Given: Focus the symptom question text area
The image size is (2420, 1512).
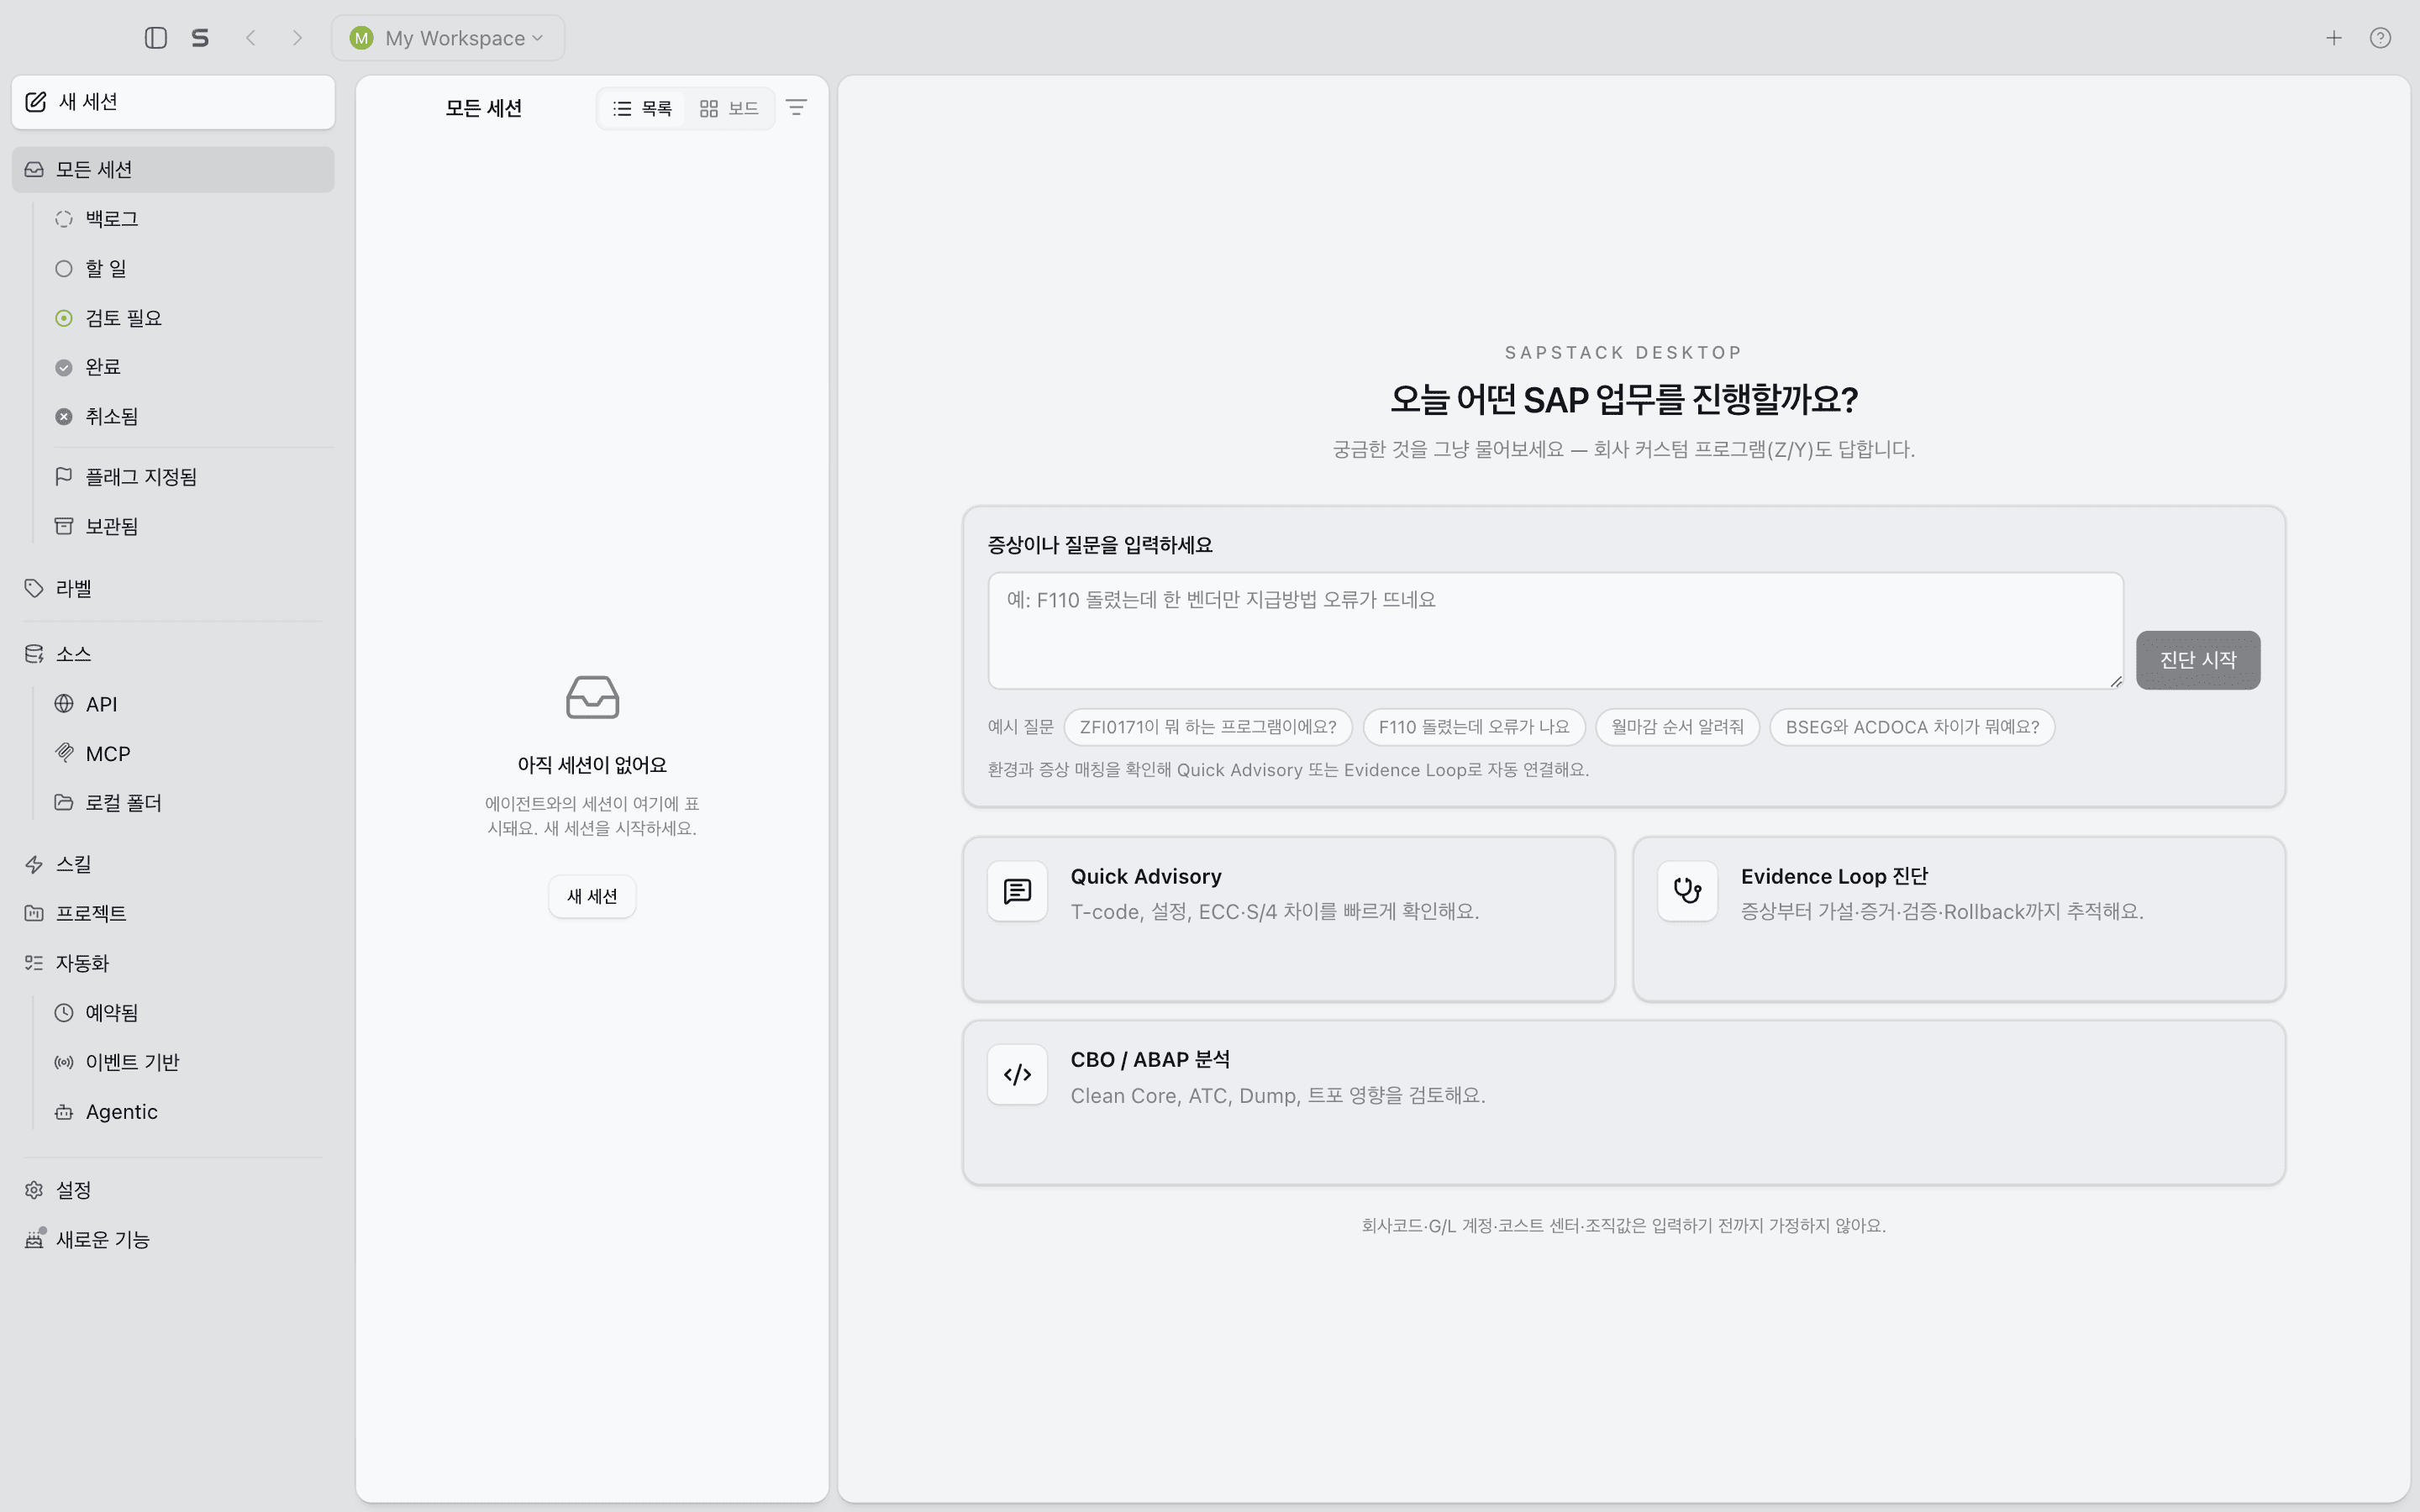Looking at the screenshot, I should (x=1555, y=630).
